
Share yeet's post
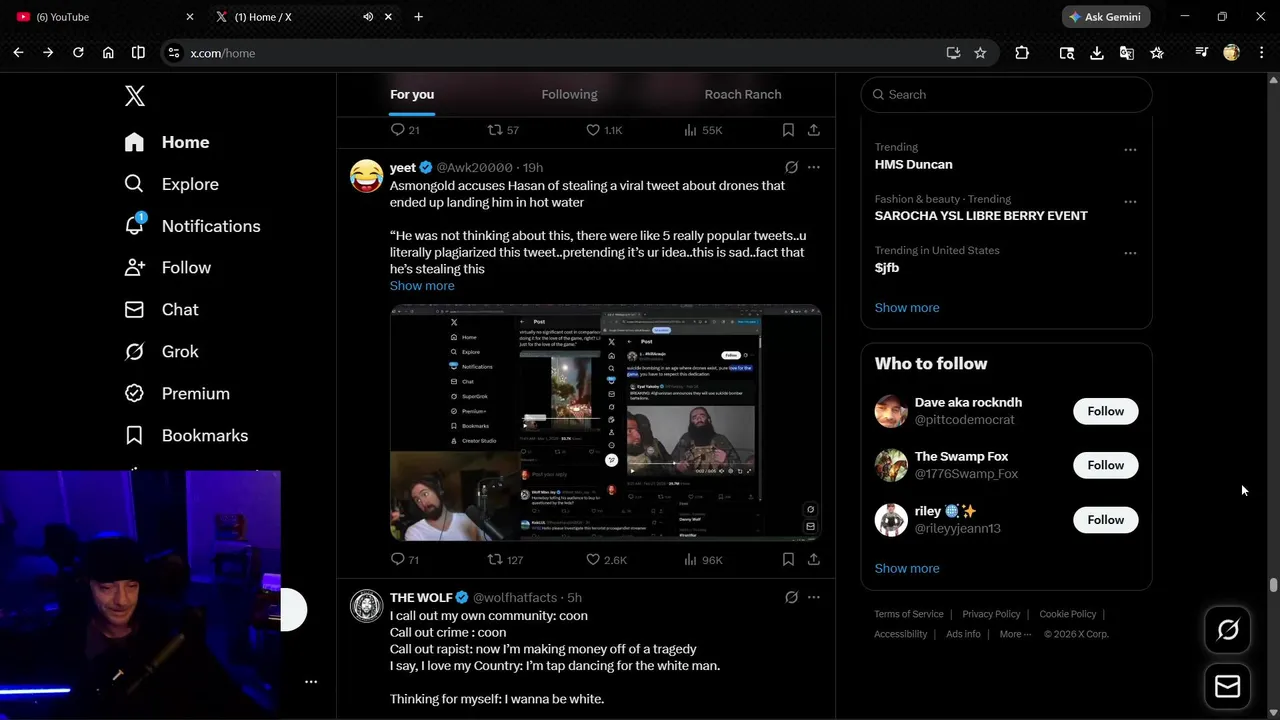tap(814, 560)
